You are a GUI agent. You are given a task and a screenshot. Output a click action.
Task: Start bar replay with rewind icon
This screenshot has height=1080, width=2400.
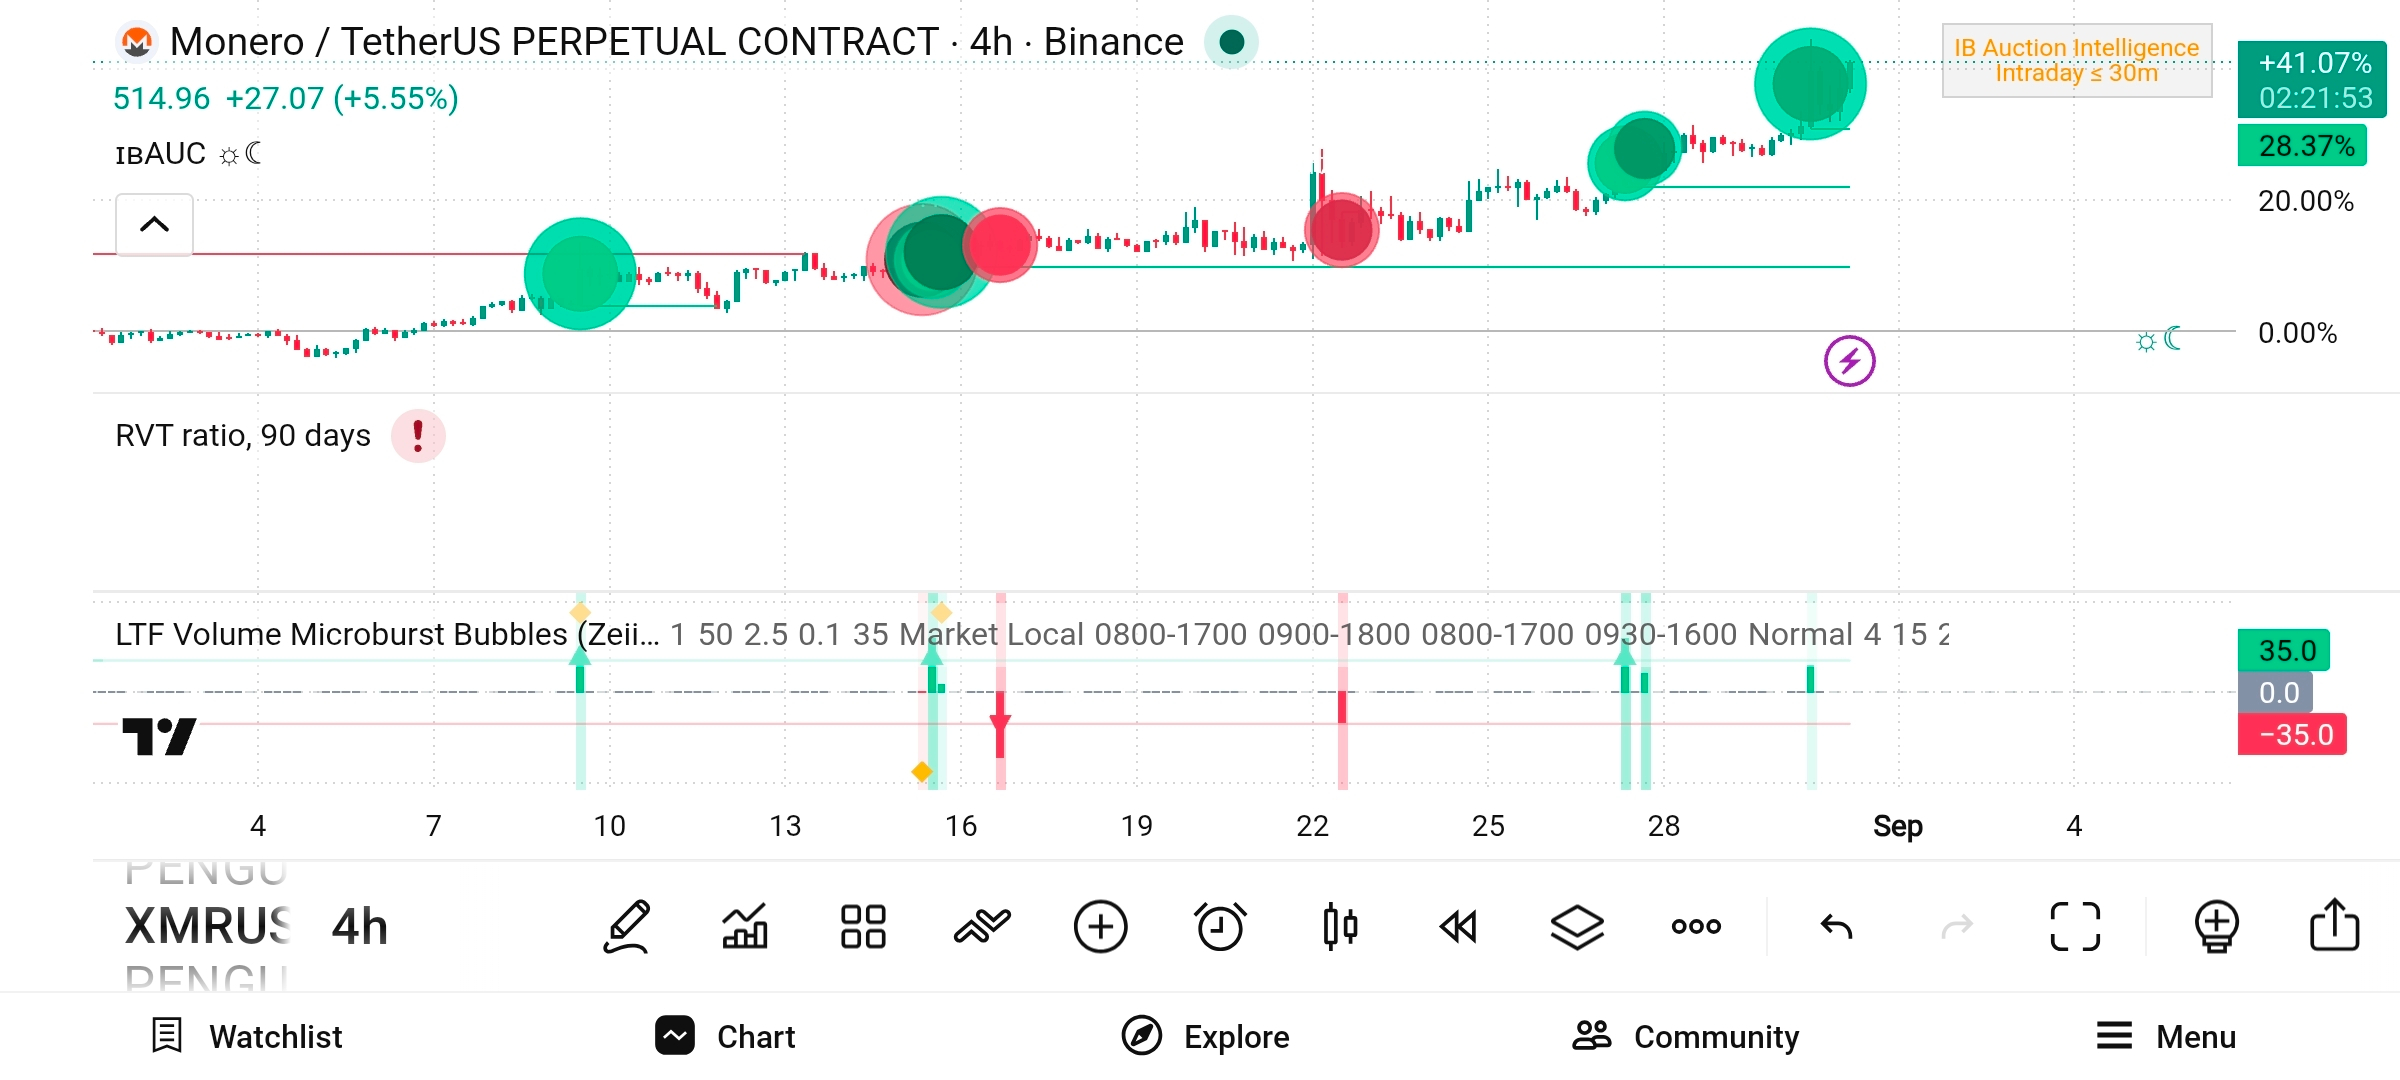[1458, 927]
